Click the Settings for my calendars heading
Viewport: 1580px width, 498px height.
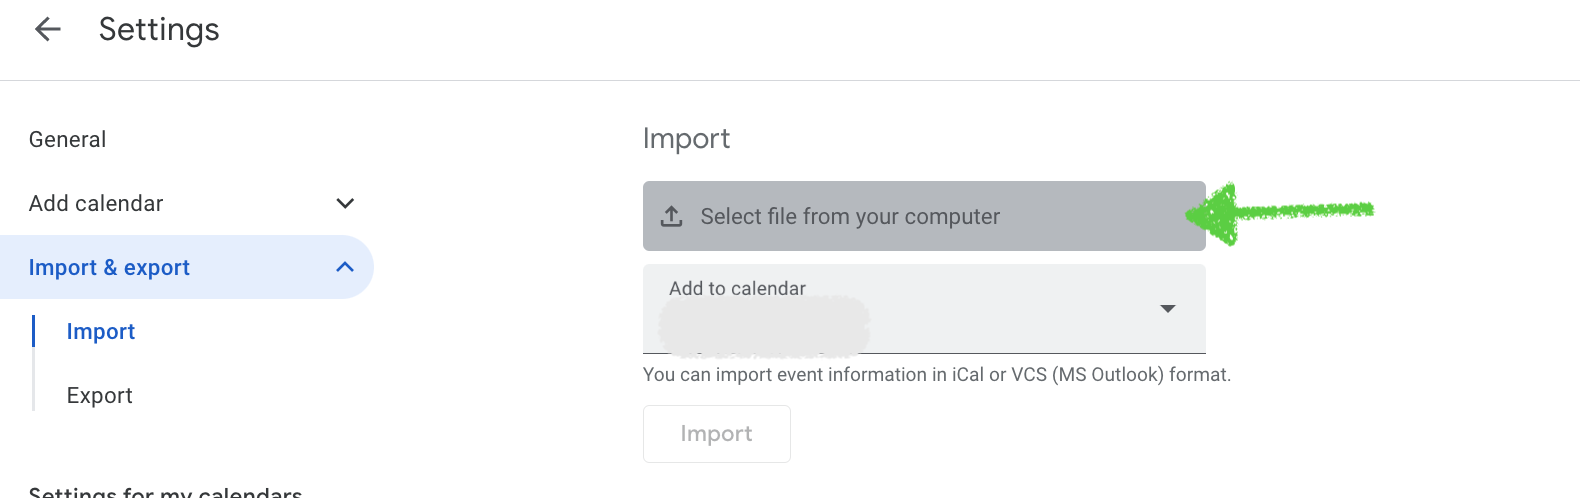coord(165,491)
